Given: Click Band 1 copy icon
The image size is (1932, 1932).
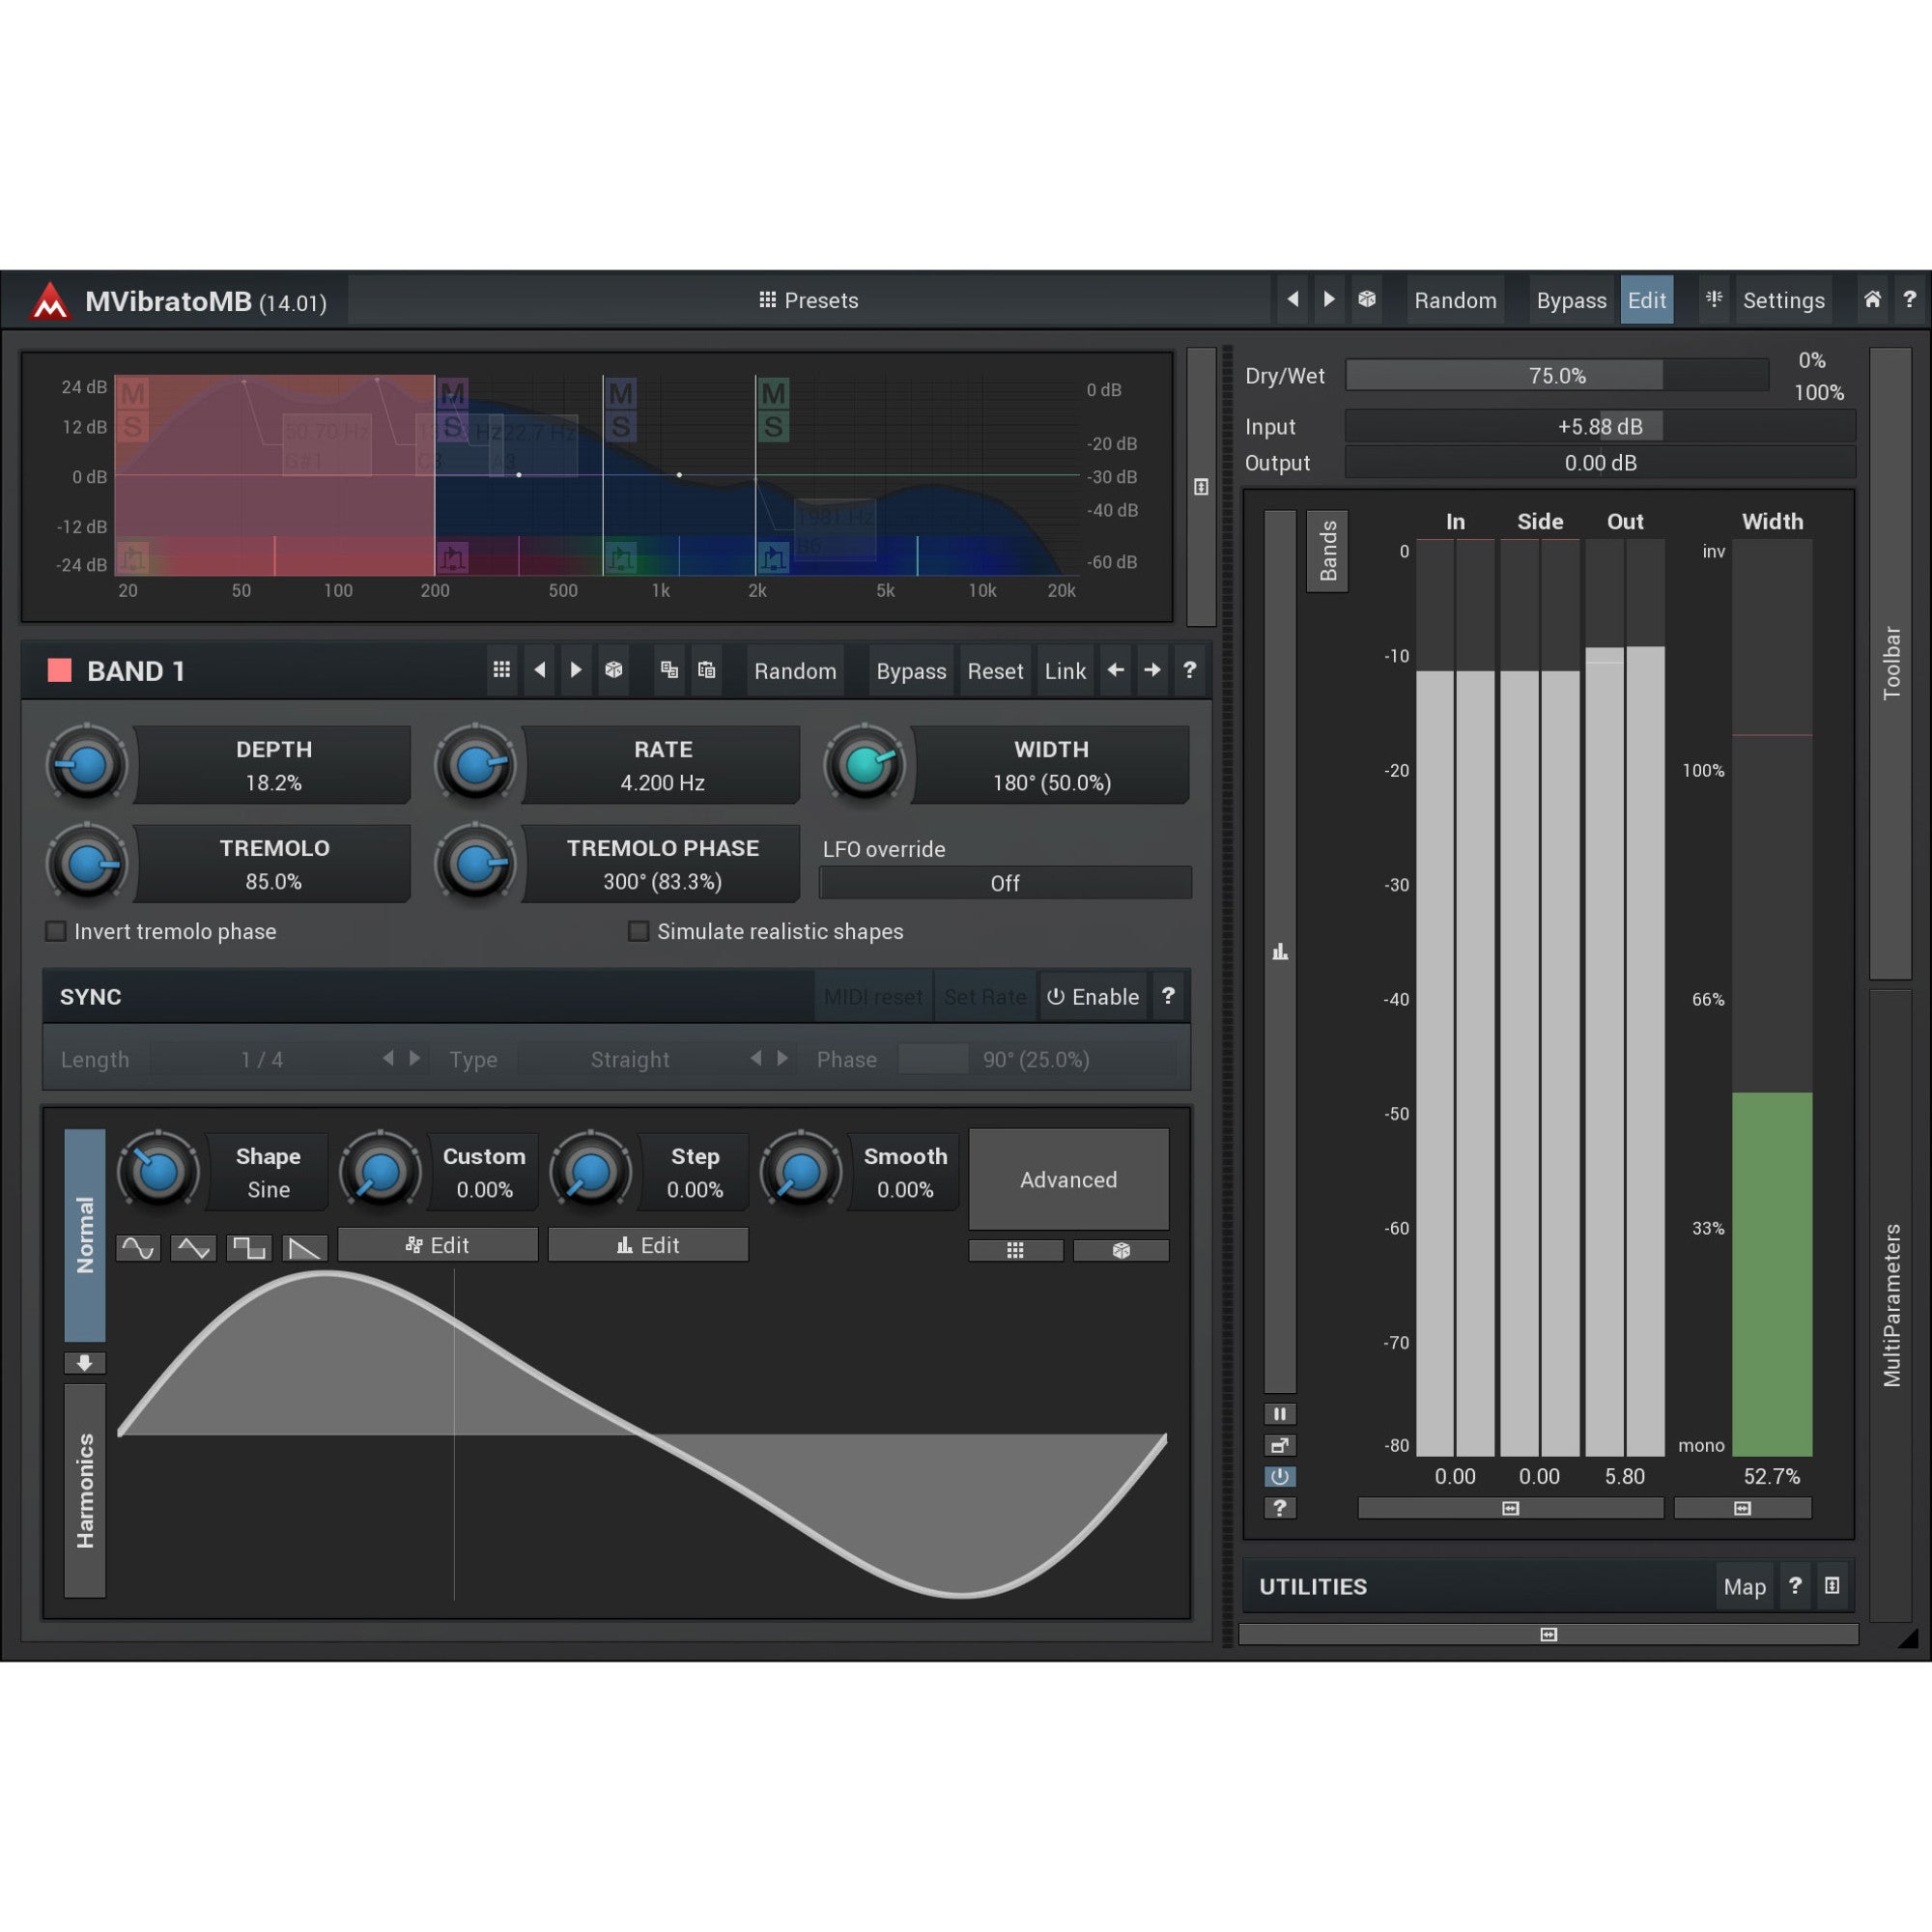Looking at the screenshot, I should click(x=669, y=670).
